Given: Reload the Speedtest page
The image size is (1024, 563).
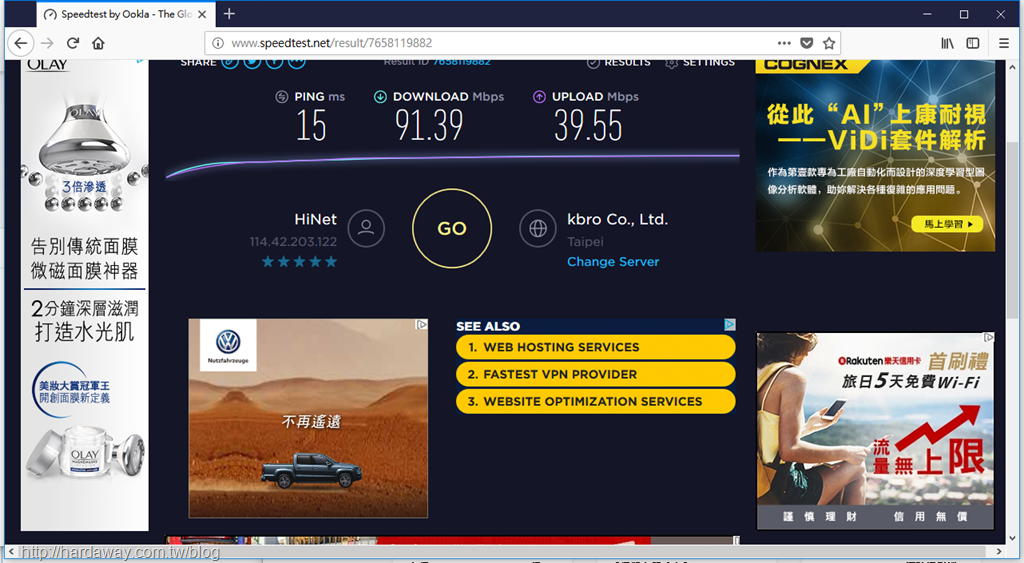Looking at the screenshot, I should [72, 43].
